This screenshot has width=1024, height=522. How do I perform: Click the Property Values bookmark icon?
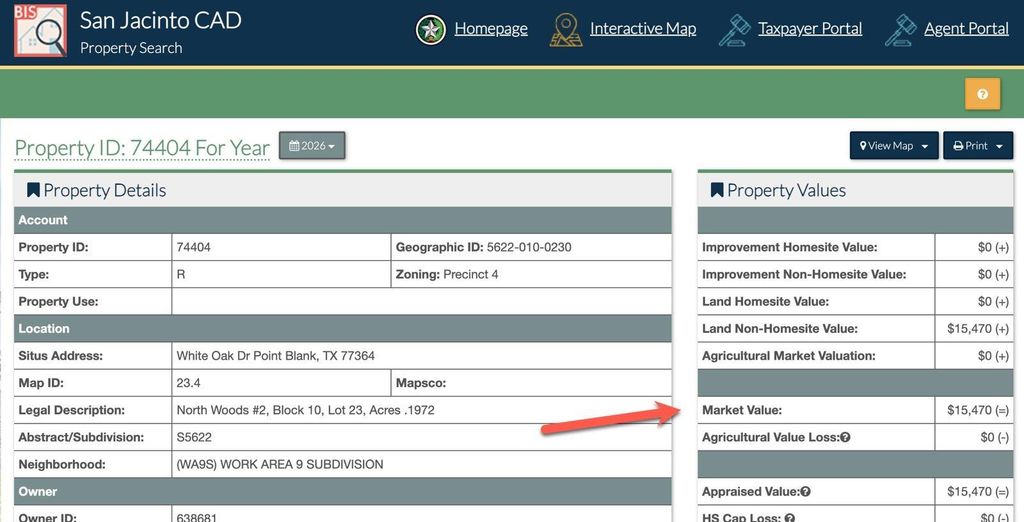tap(717, 190)
